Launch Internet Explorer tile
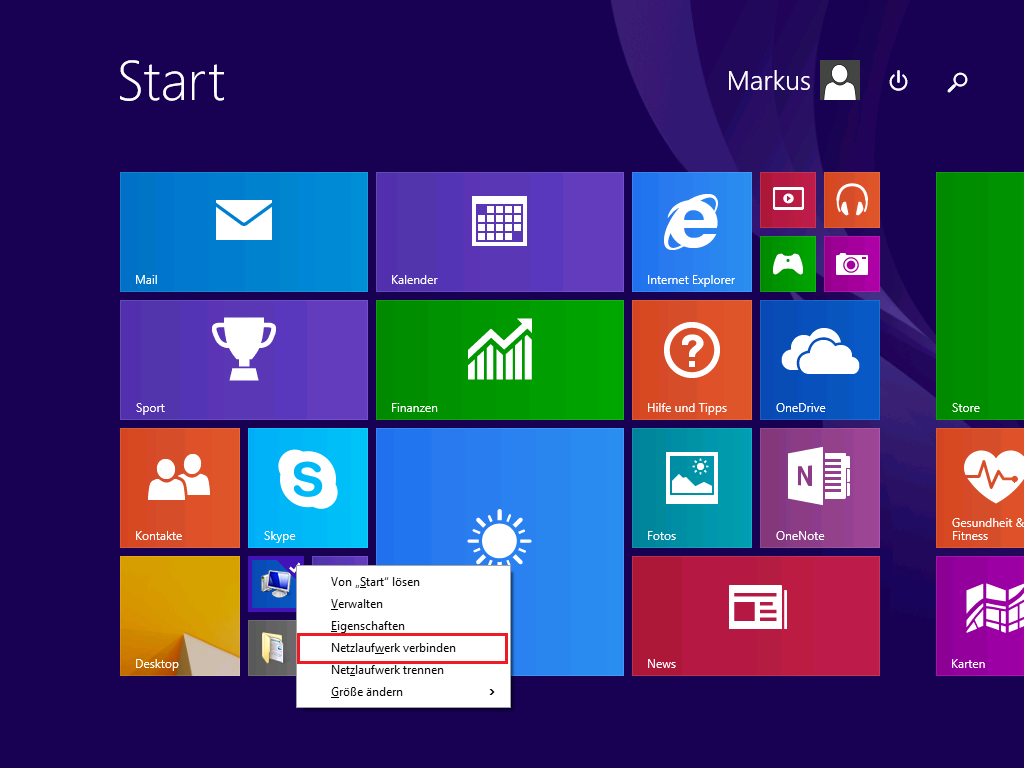 [x=692, y=232]
